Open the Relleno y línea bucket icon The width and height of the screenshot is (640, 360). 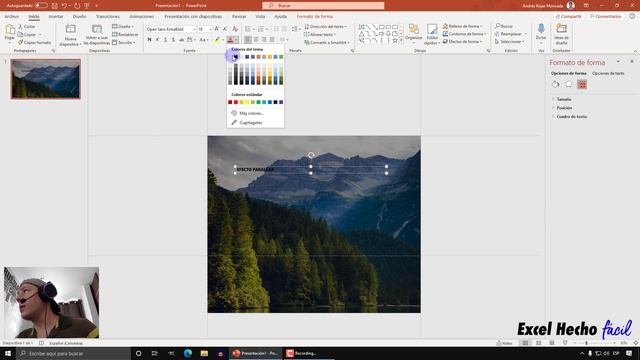click(x=556, y=84)
